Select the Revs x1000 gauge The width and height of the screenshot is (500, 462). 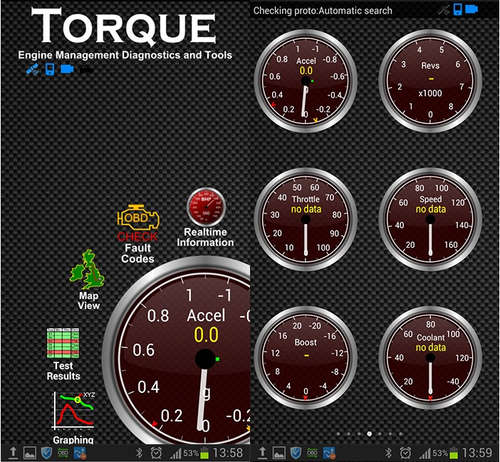click(430, 81)
